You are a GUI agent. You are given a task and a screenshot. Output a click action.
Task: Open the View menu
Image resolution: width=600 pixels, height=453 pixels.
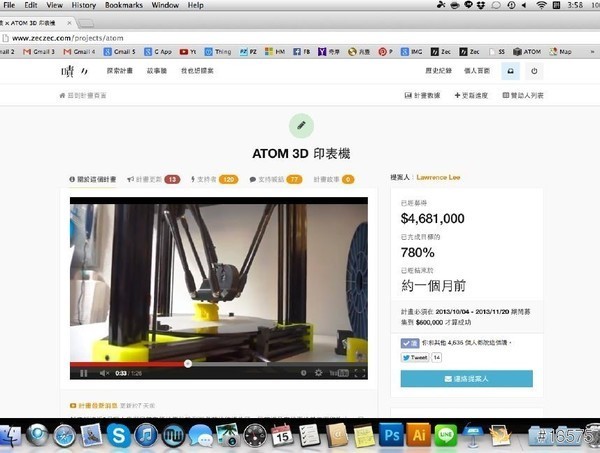pyautogui.click(x=54, y=5)
